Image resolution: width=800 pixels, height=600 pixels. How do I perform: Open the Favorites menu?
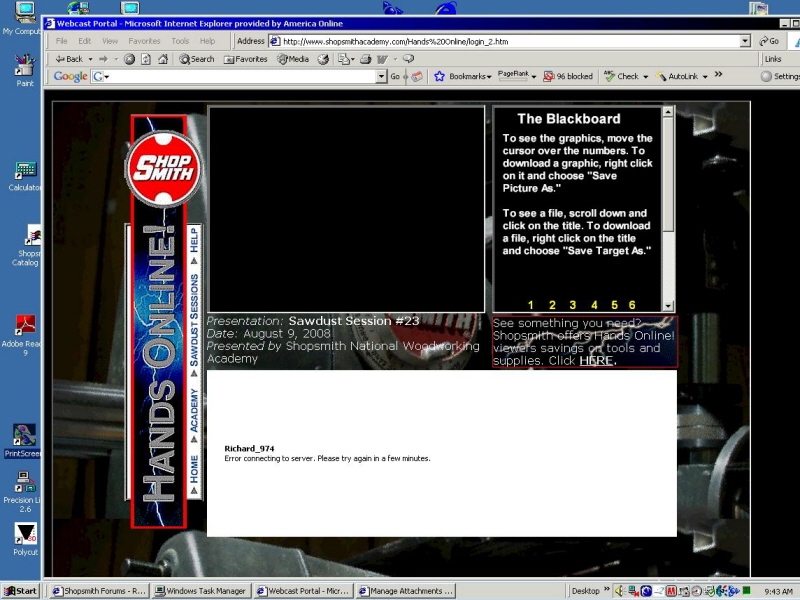(144, 41)
